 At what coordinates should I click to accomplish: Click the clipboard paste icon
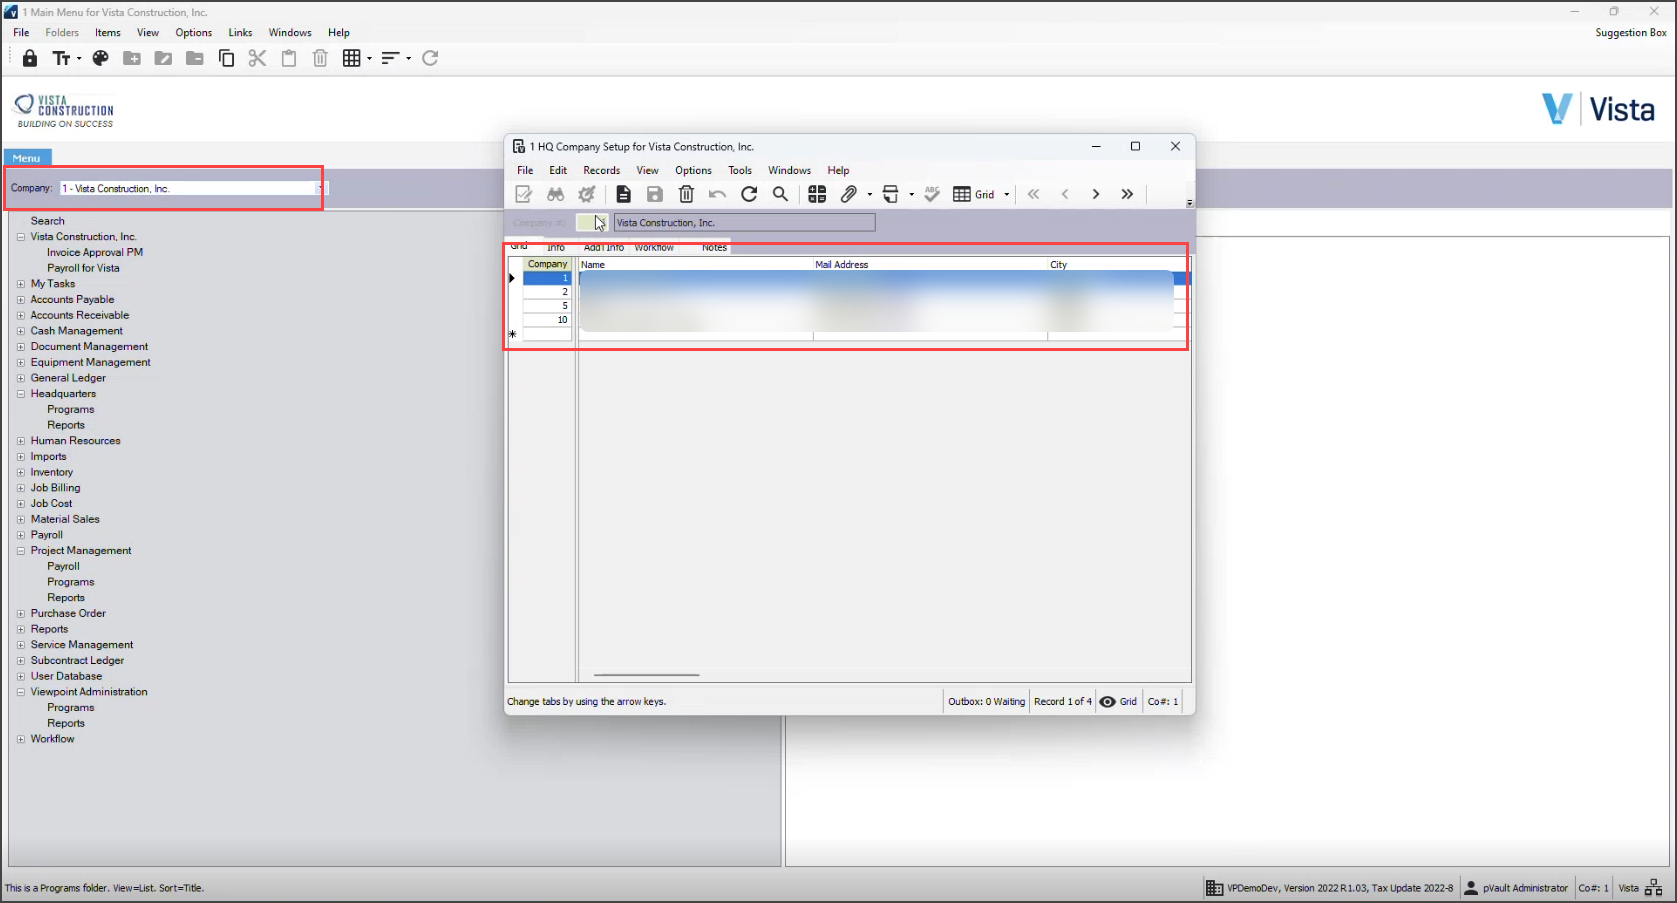289,58
